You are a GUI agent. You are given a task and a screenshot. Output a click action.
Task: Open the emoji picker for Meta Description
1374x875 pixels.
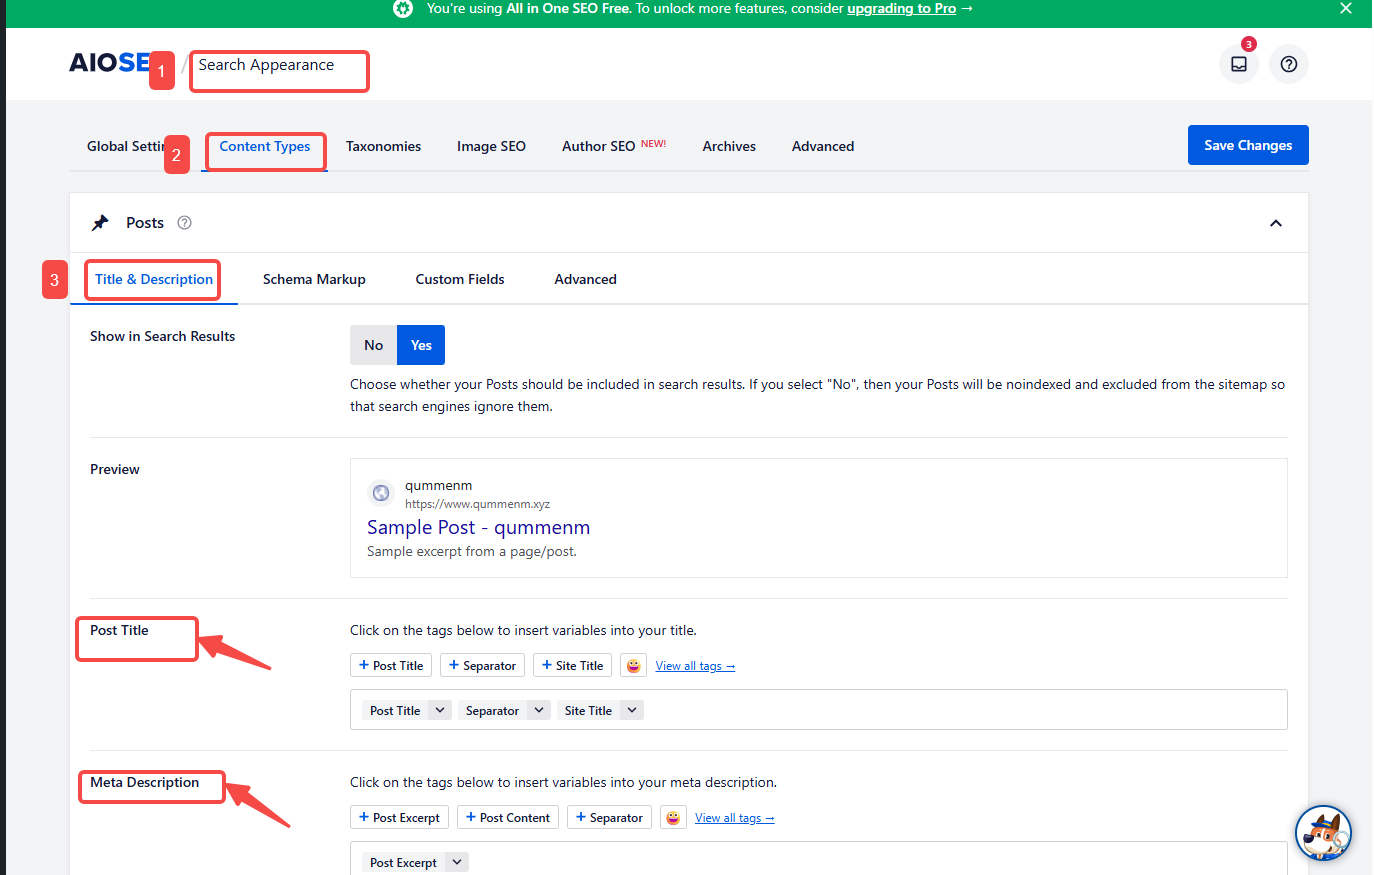pos(673,817)
